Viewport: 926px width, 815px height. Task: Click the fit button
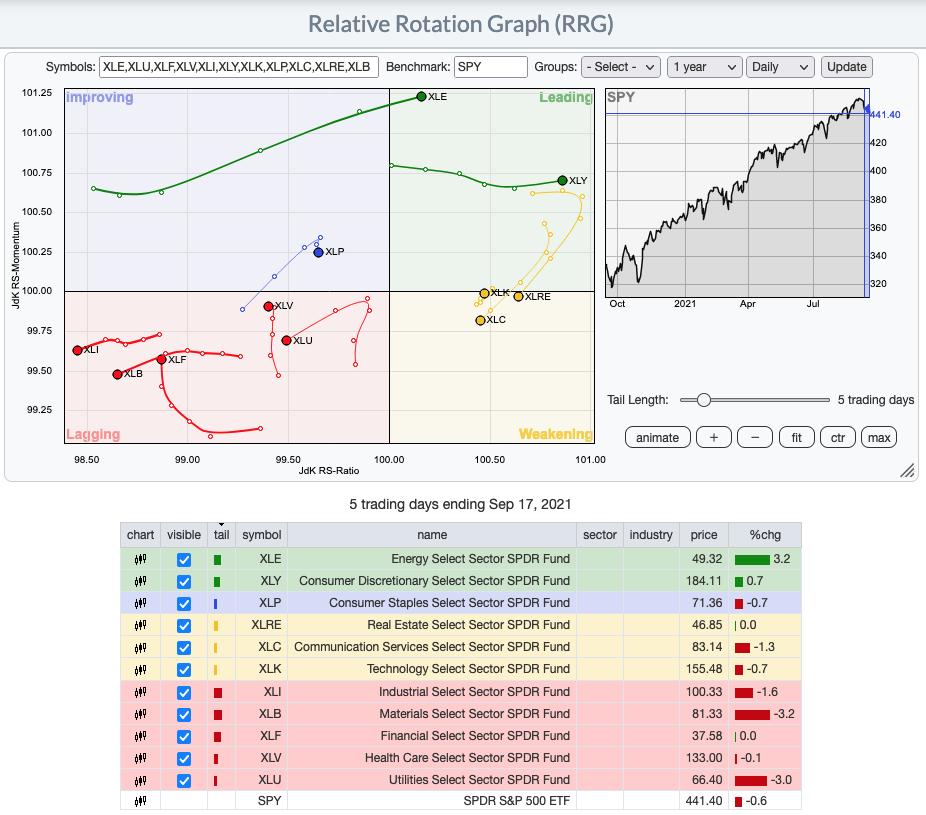(797, 438)
